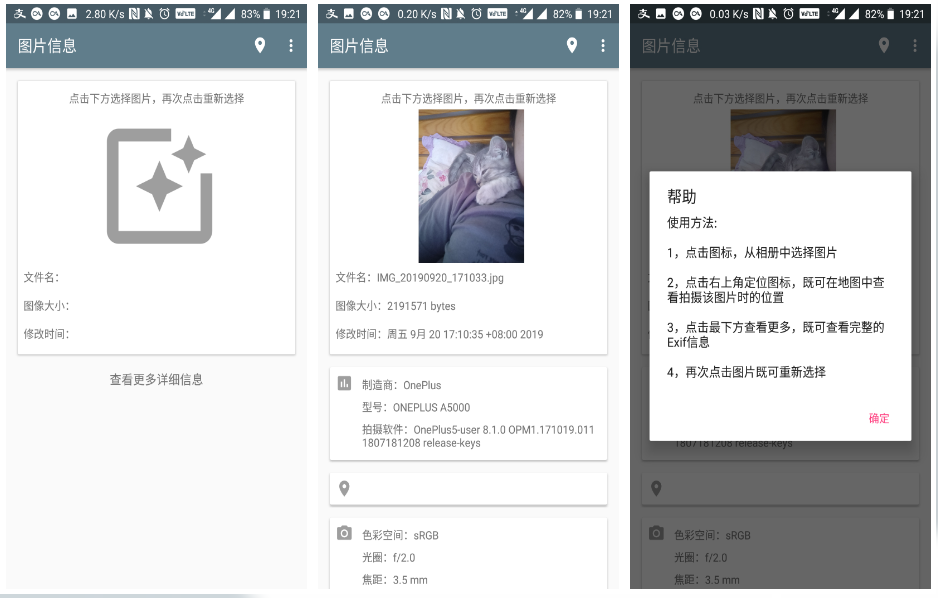The image size is (938, 598).
Task: Tap the 修改时间 line showing 周五 9月 20
Action: [439, 334]
